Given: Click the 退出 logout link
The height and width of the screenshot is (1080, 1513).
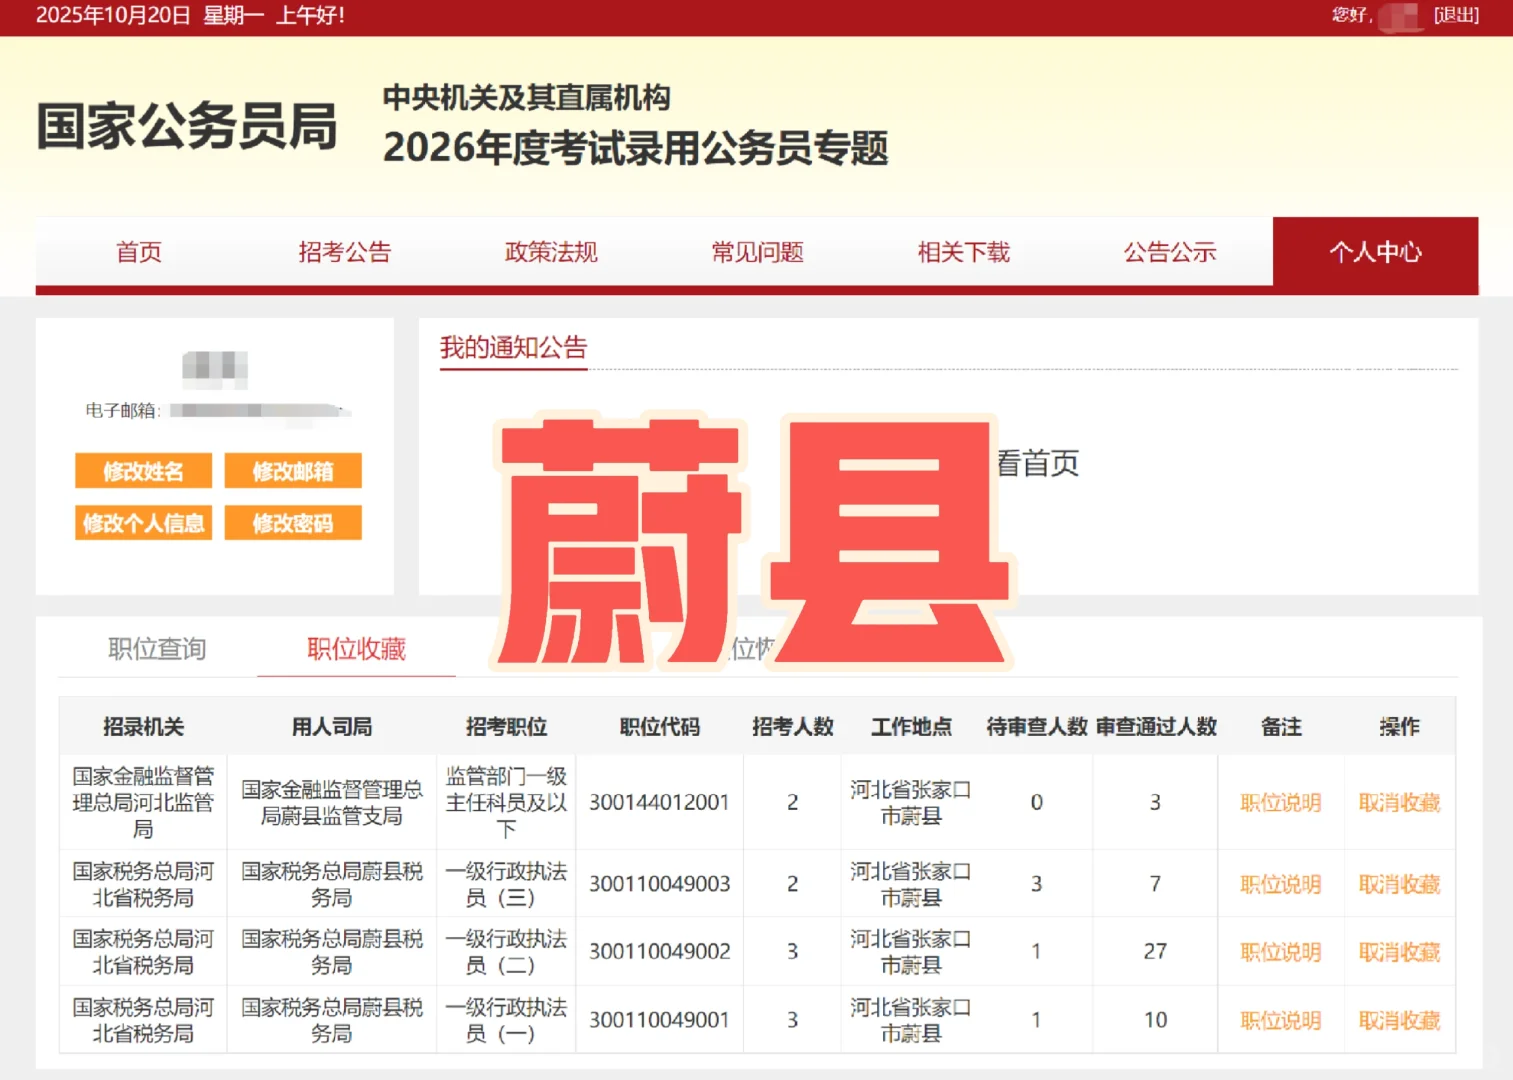Looking at the screenshot, I should 1456,15.
